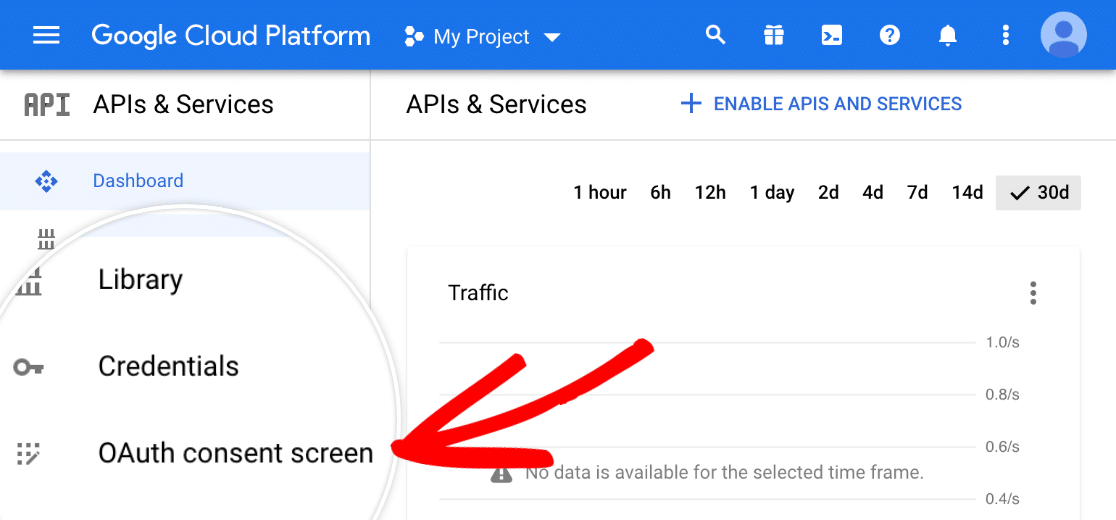Click Enable APIs and Services button
The width and height of the screenshot is (1116, 520).
click(821, 105)
